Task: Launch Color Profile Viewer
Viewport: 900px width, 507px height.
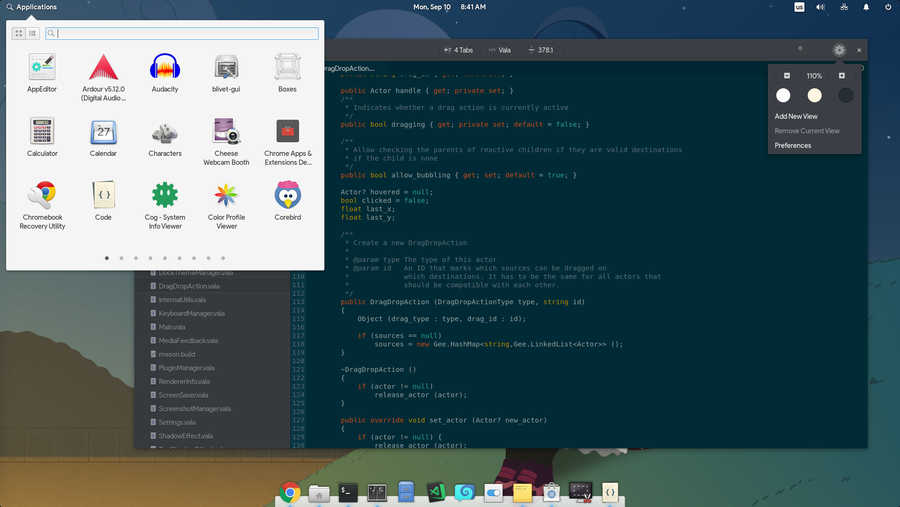Action: [x=227, y=195]
